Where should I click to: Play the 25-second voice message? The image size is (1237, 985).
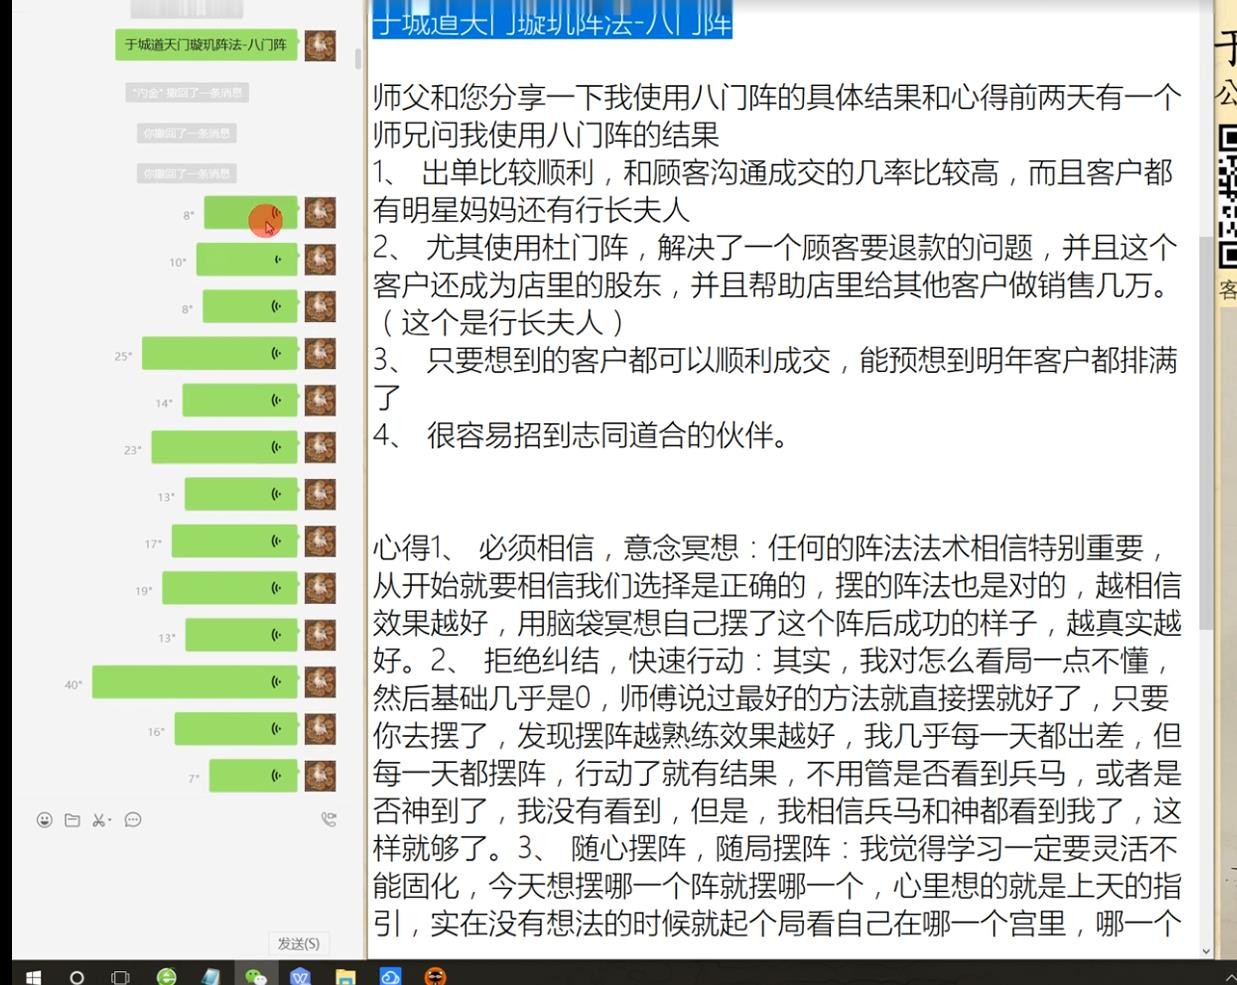(220, 353)
